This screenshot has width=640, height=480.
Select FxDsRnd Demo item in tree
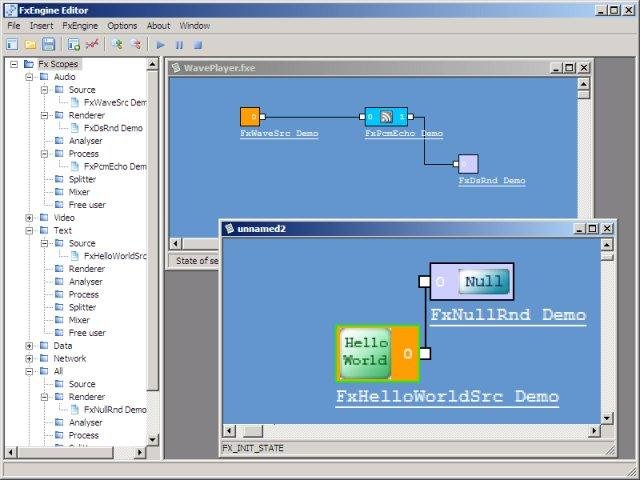point(113,128)
